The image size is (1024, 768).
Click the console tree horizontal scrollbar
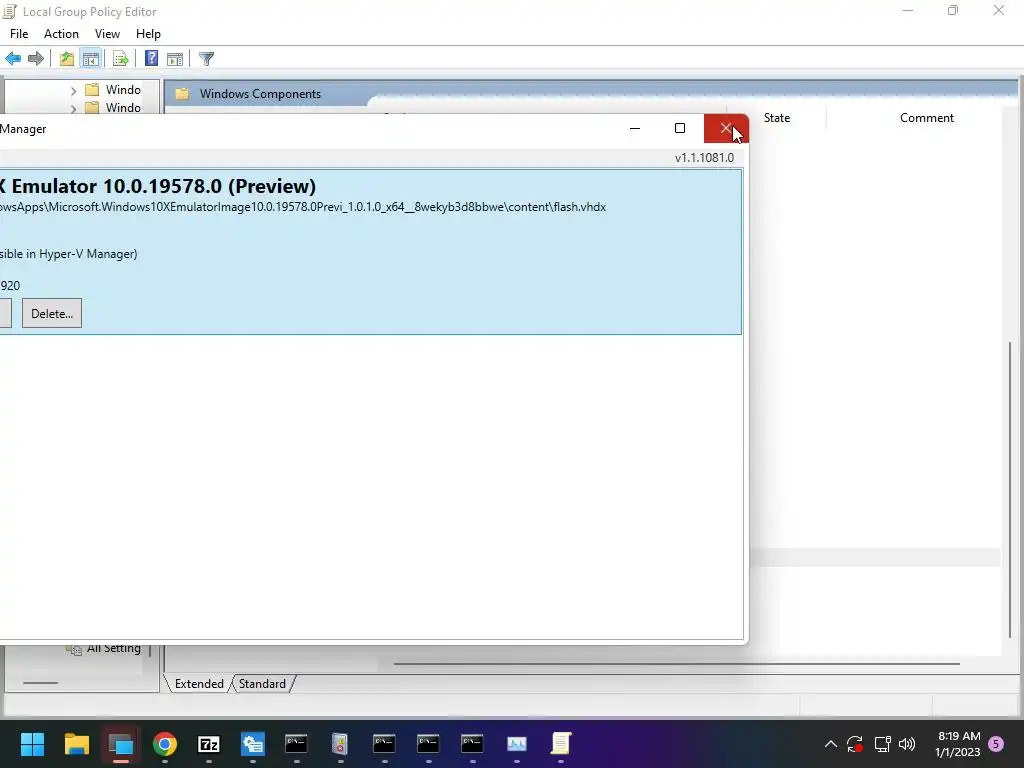click(40, 683)
